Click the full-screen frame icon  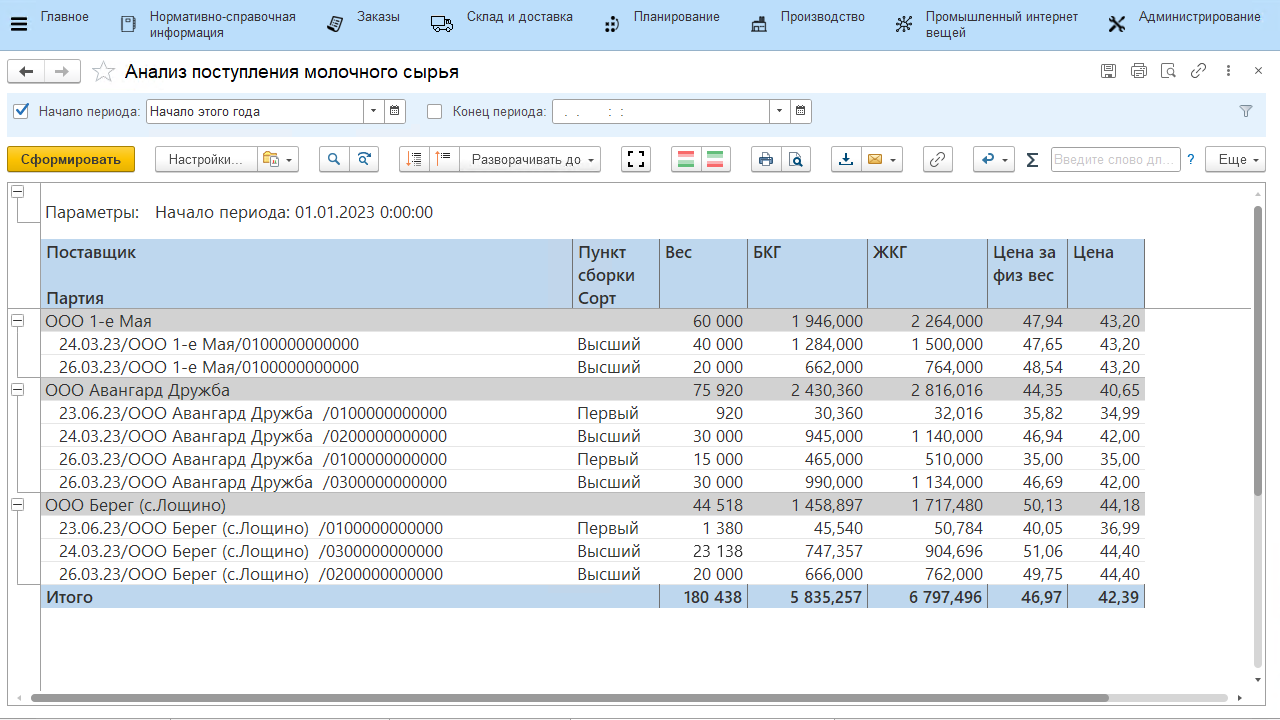click(x=636, y=159)
